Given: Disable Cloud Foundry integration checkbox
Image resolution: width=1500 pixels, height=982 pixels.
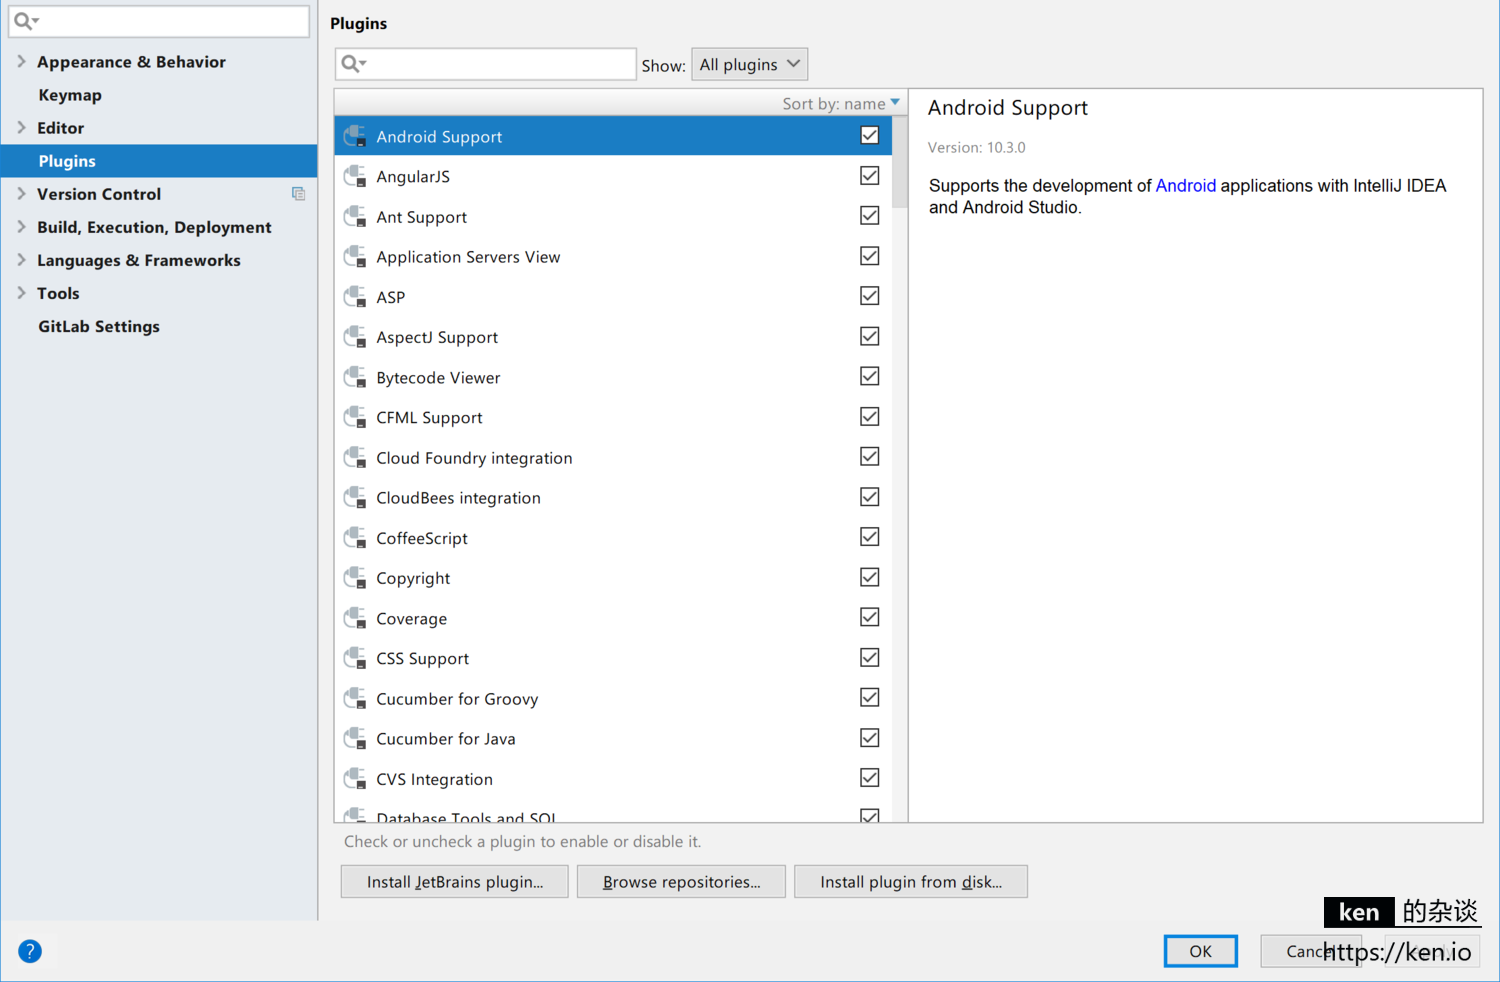Looking at the screenshot, I should (x=870, y=456).
